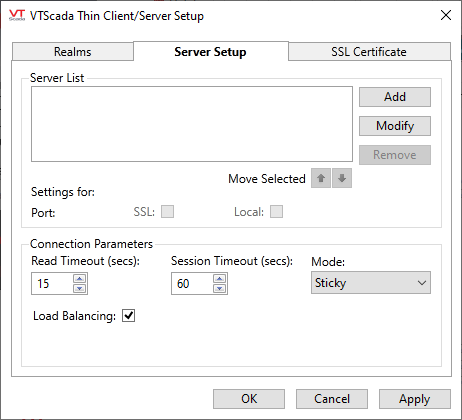Open the Mode dropdown showing Sticky
This screenshot has height=420, width=462.
coord(371,283)
